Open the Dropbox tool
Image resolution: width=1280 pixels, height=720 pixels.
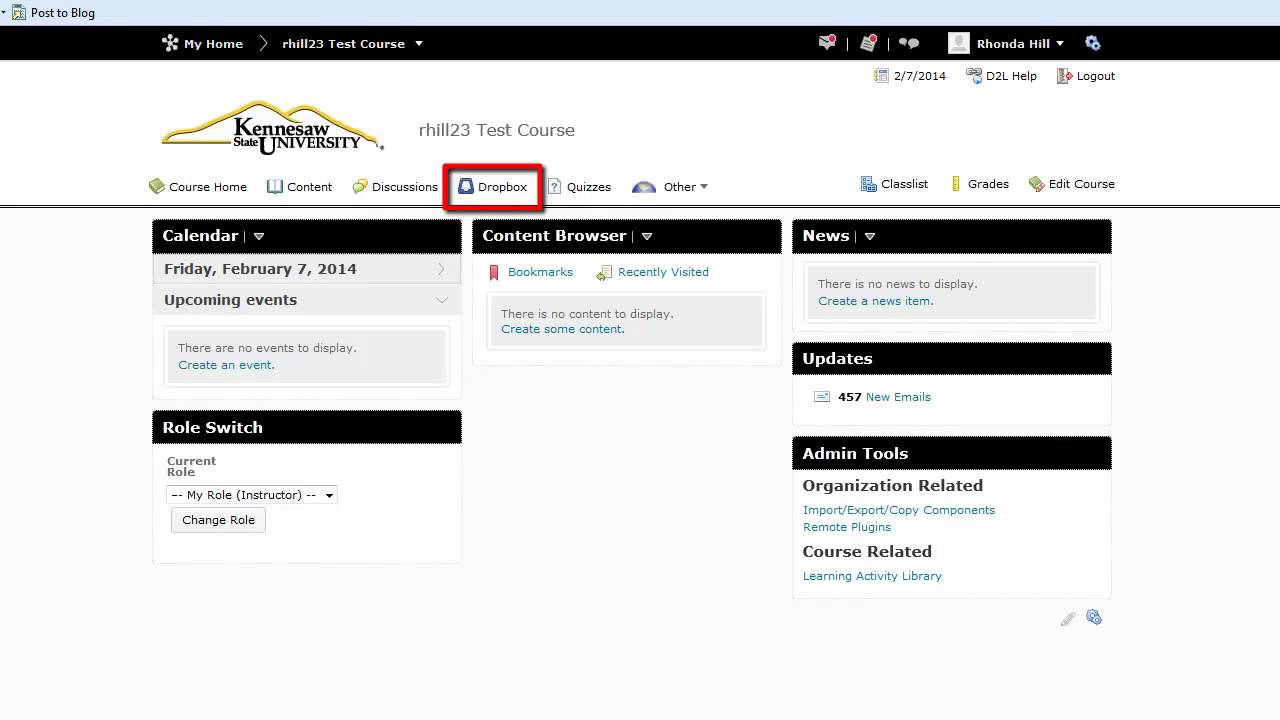coord(492,187)
